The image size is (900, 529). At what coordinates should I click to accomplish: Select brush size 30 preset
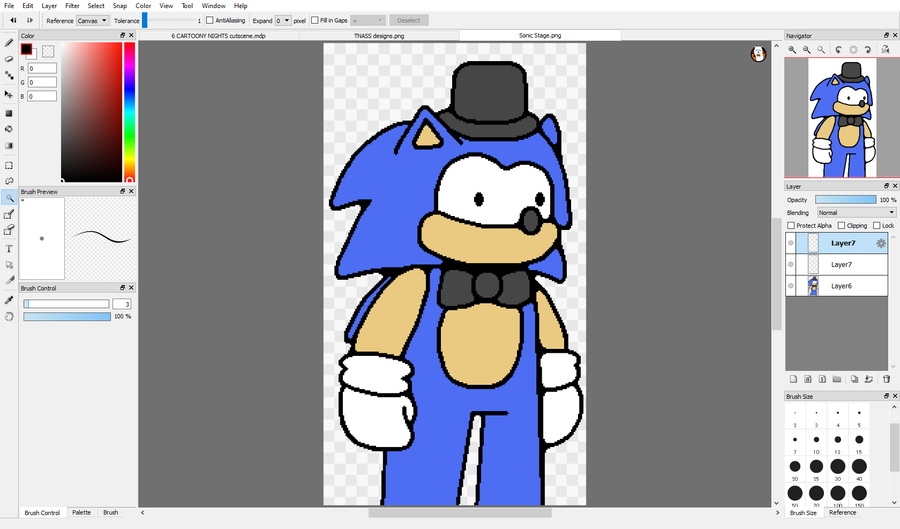pyautogui.click(x=838, y=469)
